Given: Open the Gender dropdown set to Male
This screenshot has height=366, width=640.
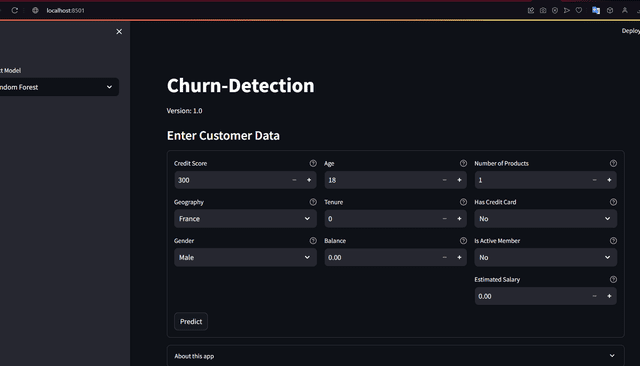Looking at the screenshot, I should click(245, 257).
